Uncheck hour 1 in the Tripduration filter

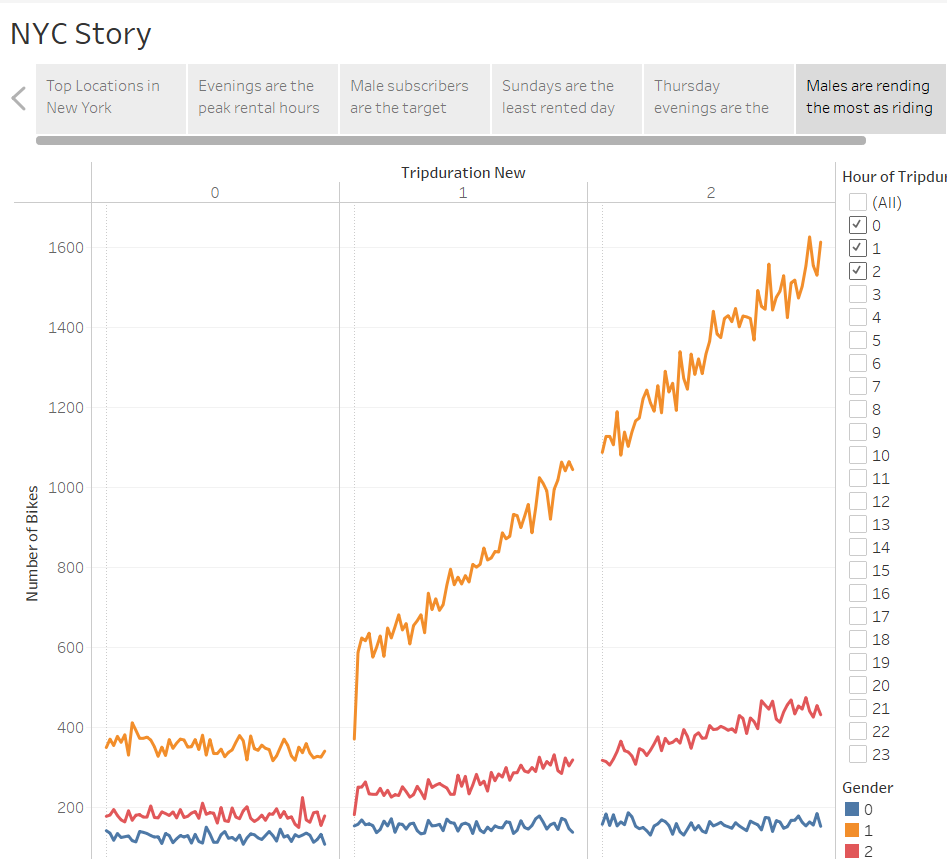(x=857, y=247)
